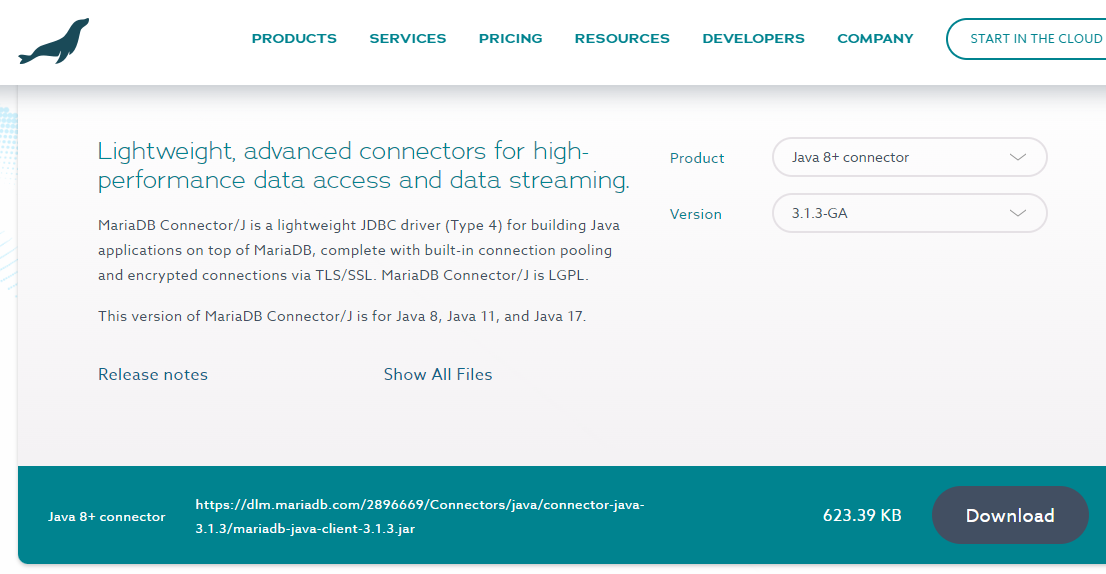Click the Java 8+ connector label in download bar
The width and height of the screenshot is (1106, 574).
coord(107,517)
